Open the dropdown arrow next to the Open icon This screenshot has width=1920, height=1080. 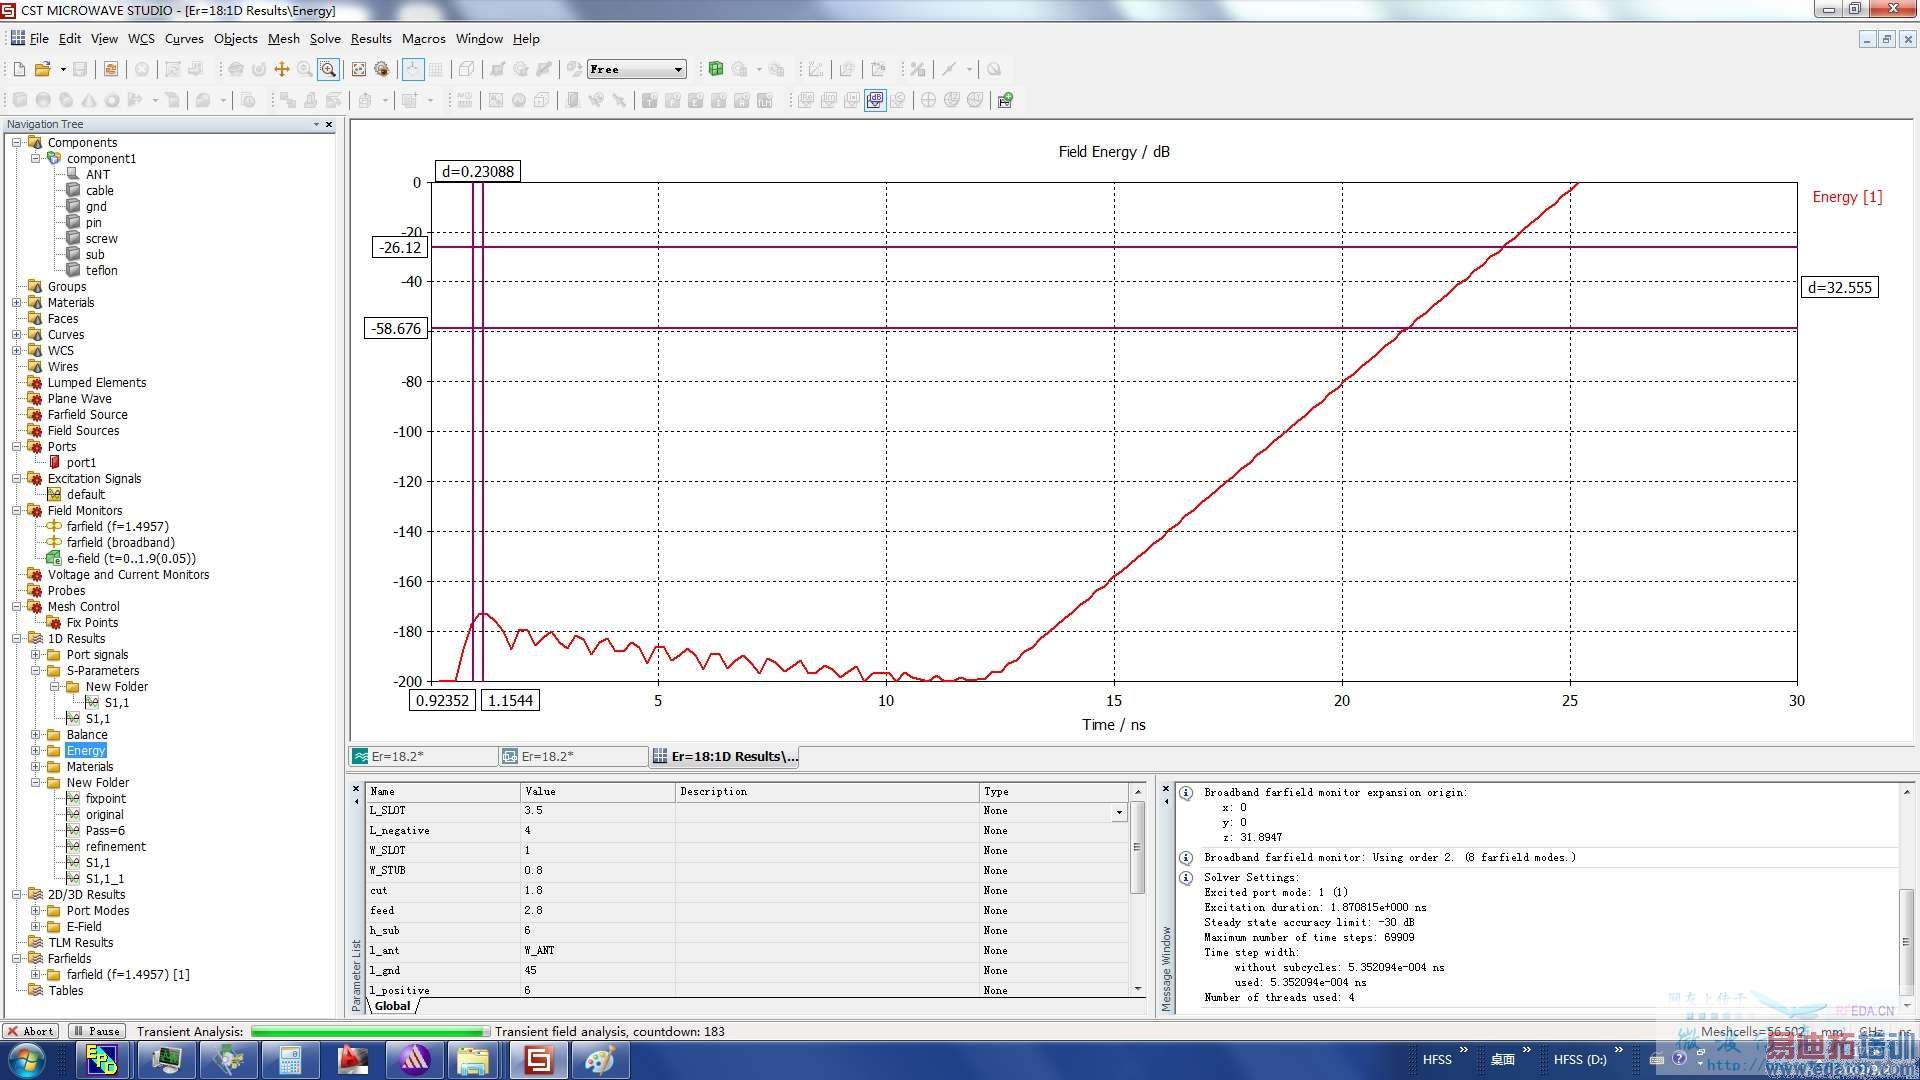tap(63, 69)
